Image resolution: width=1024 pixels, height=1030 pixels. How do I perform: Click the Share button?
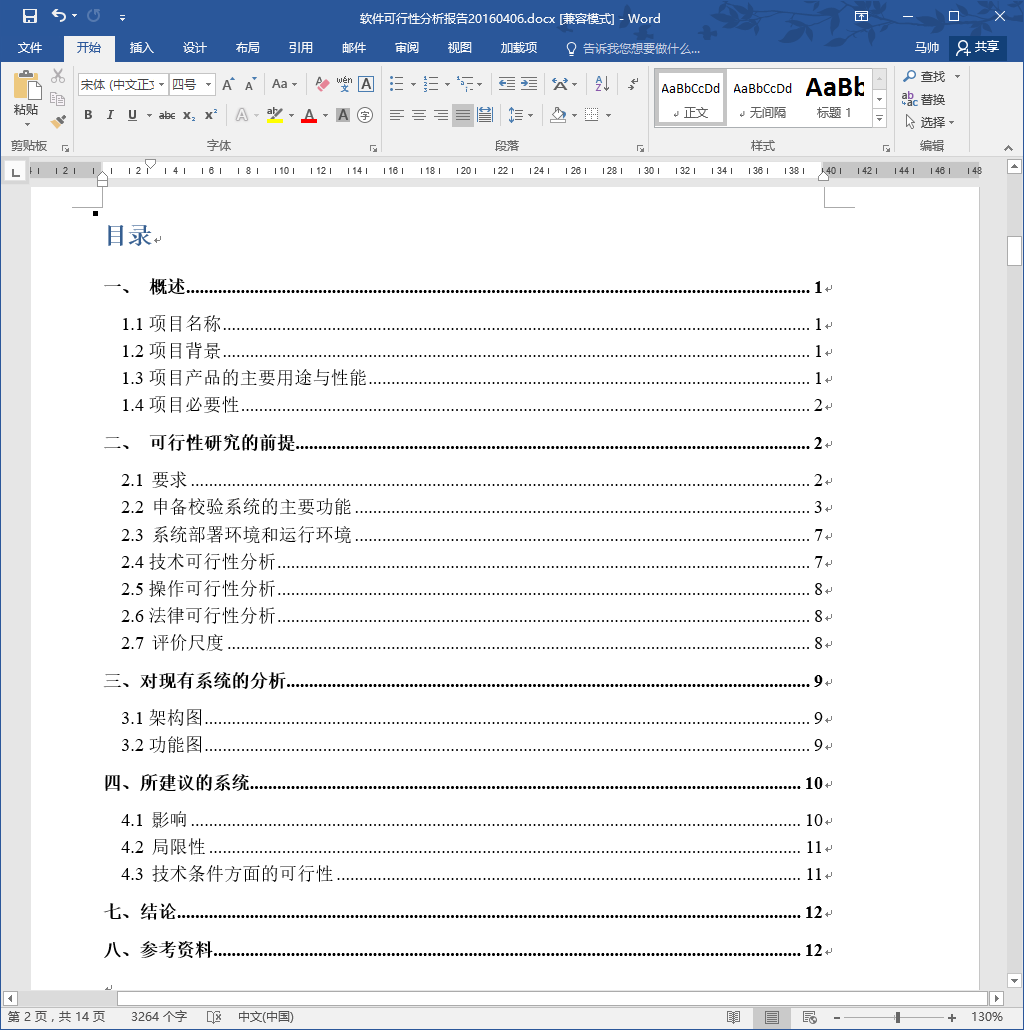(x=978, y=47)
